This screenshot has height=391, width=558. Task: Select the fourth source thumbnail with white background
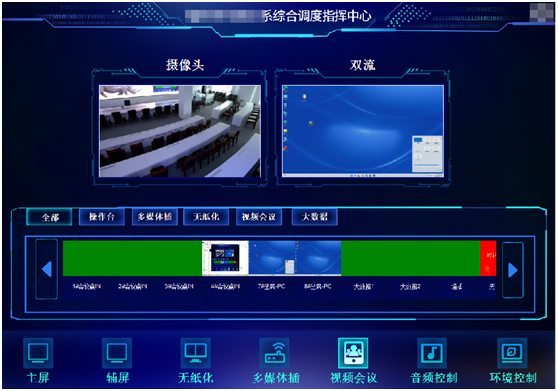point(225,258)
